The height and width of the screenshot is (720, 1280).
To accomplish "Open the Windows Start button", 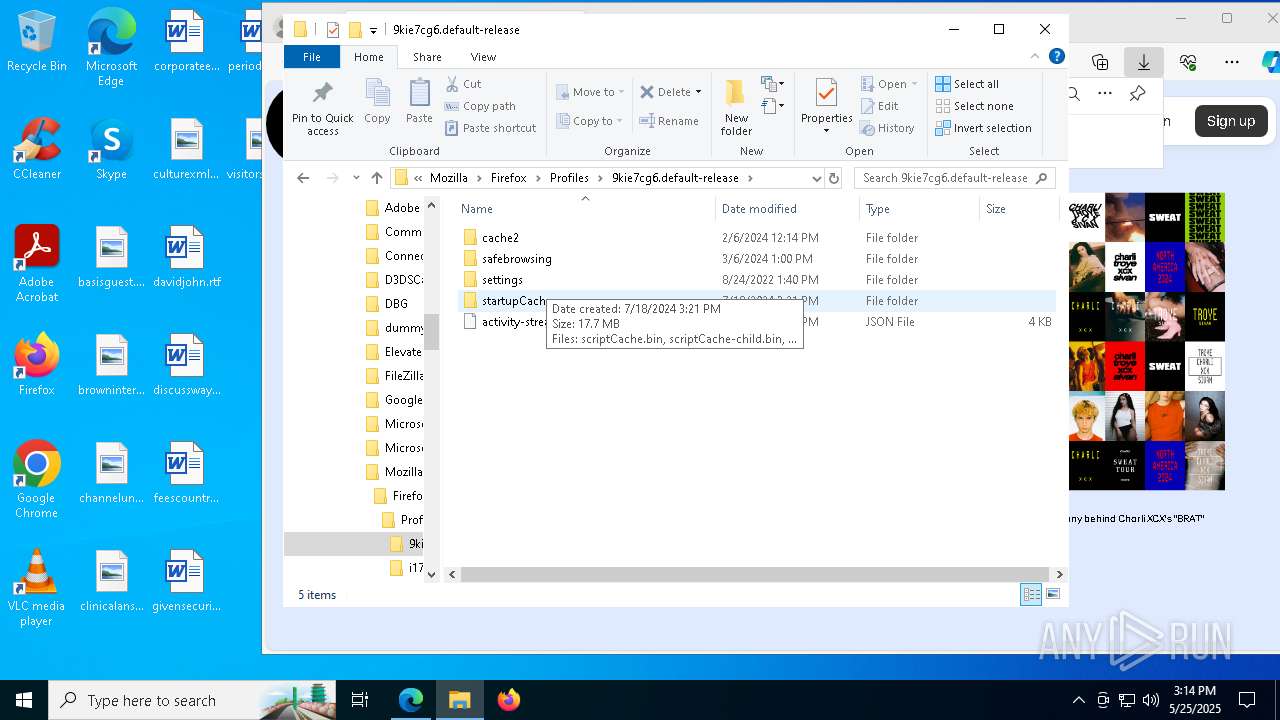I will coord(24,700).
